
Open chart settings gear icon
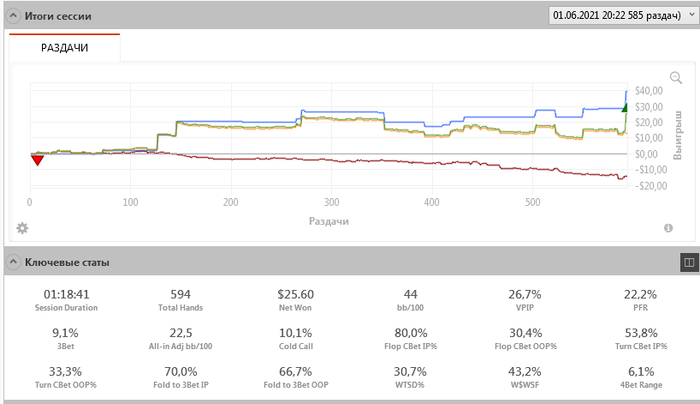point(22,228)
